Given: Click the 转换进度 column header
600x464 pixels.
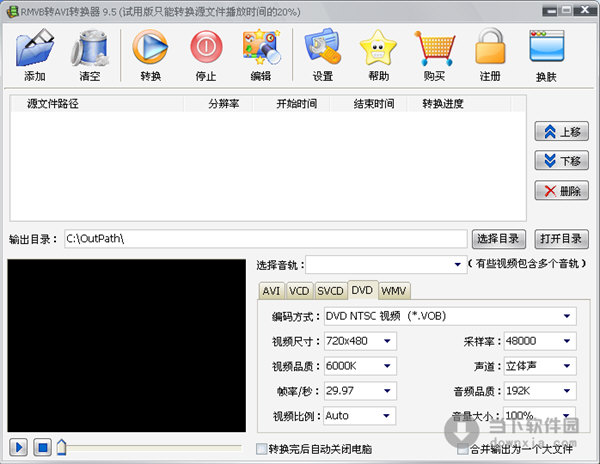Looking at the screenshot, I should (x=459, y=104).
